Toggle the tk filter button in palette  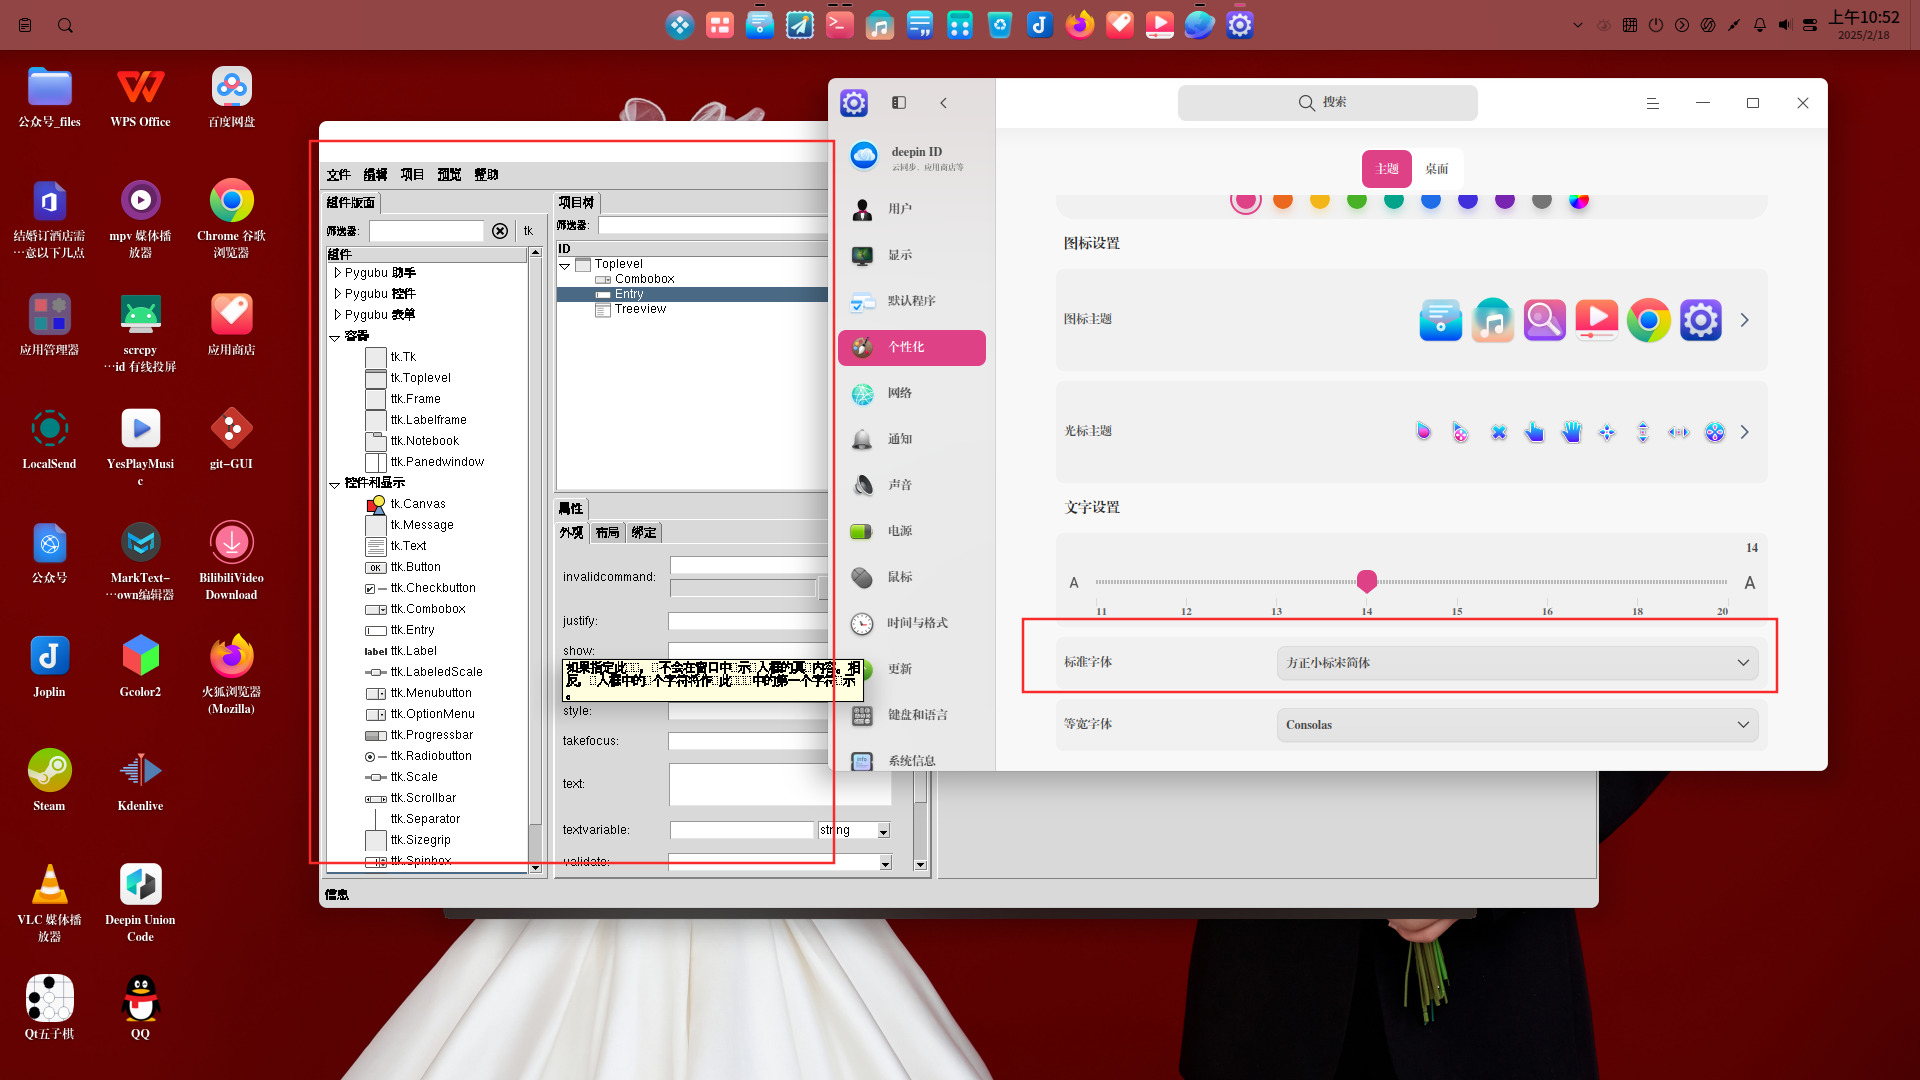(x=529, y=231)
